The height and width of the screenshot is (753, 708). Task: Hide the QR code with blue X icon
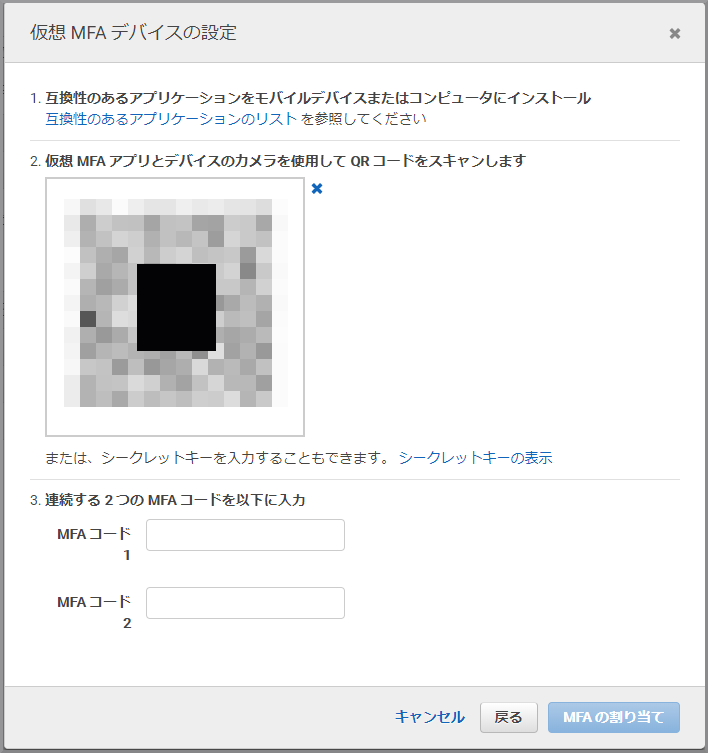click(x=317, y=189)
